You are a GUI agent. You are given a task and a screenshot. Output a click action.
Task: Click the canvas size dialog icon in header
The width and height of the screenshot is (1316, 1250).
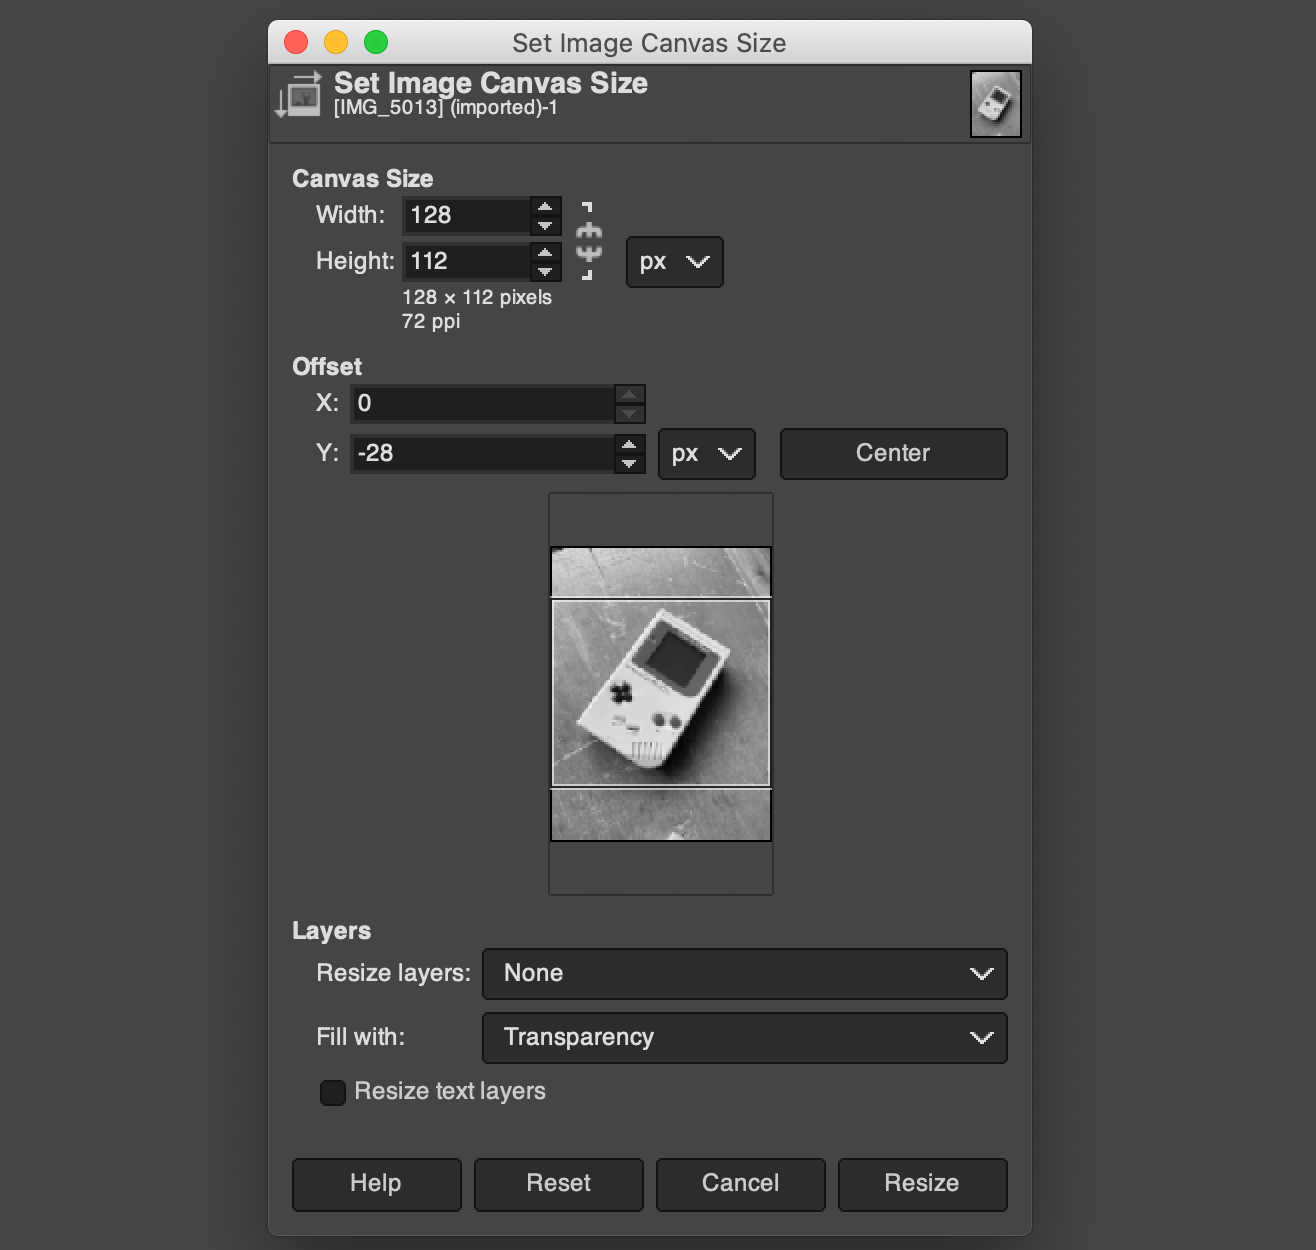298,94
